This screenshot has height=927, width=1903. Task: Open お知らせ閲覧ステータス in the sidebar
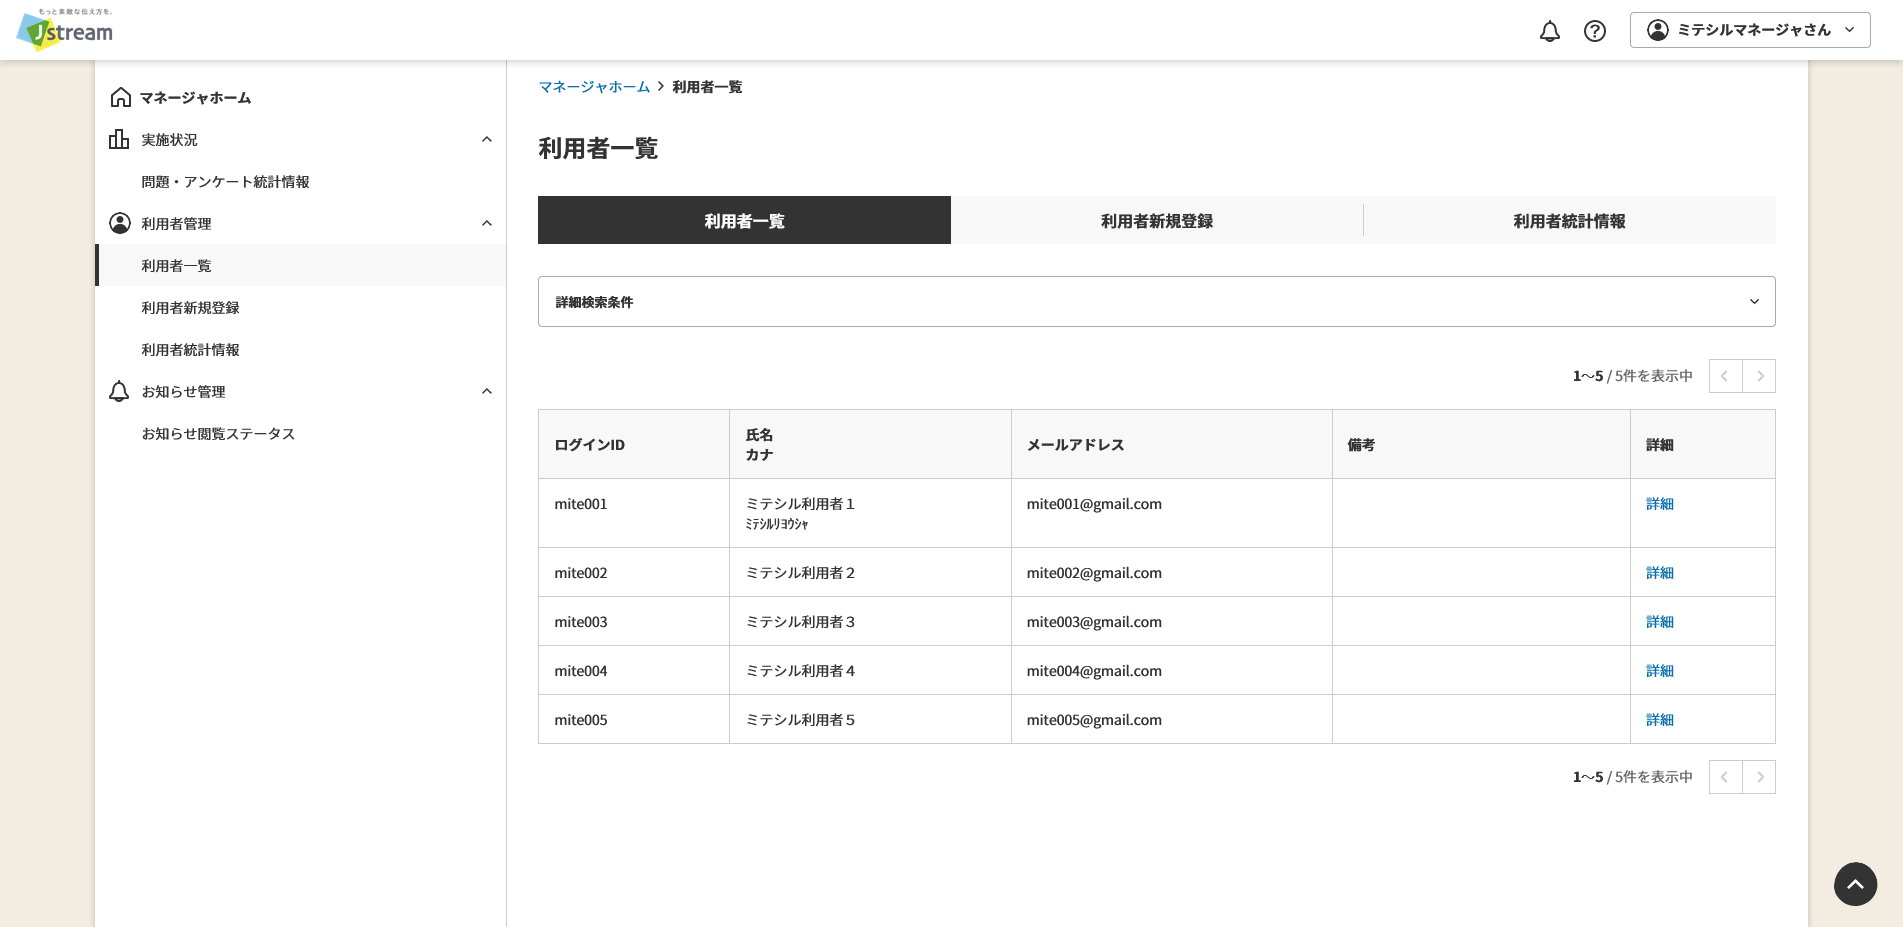pyautogui.click(x=218, y=433)
